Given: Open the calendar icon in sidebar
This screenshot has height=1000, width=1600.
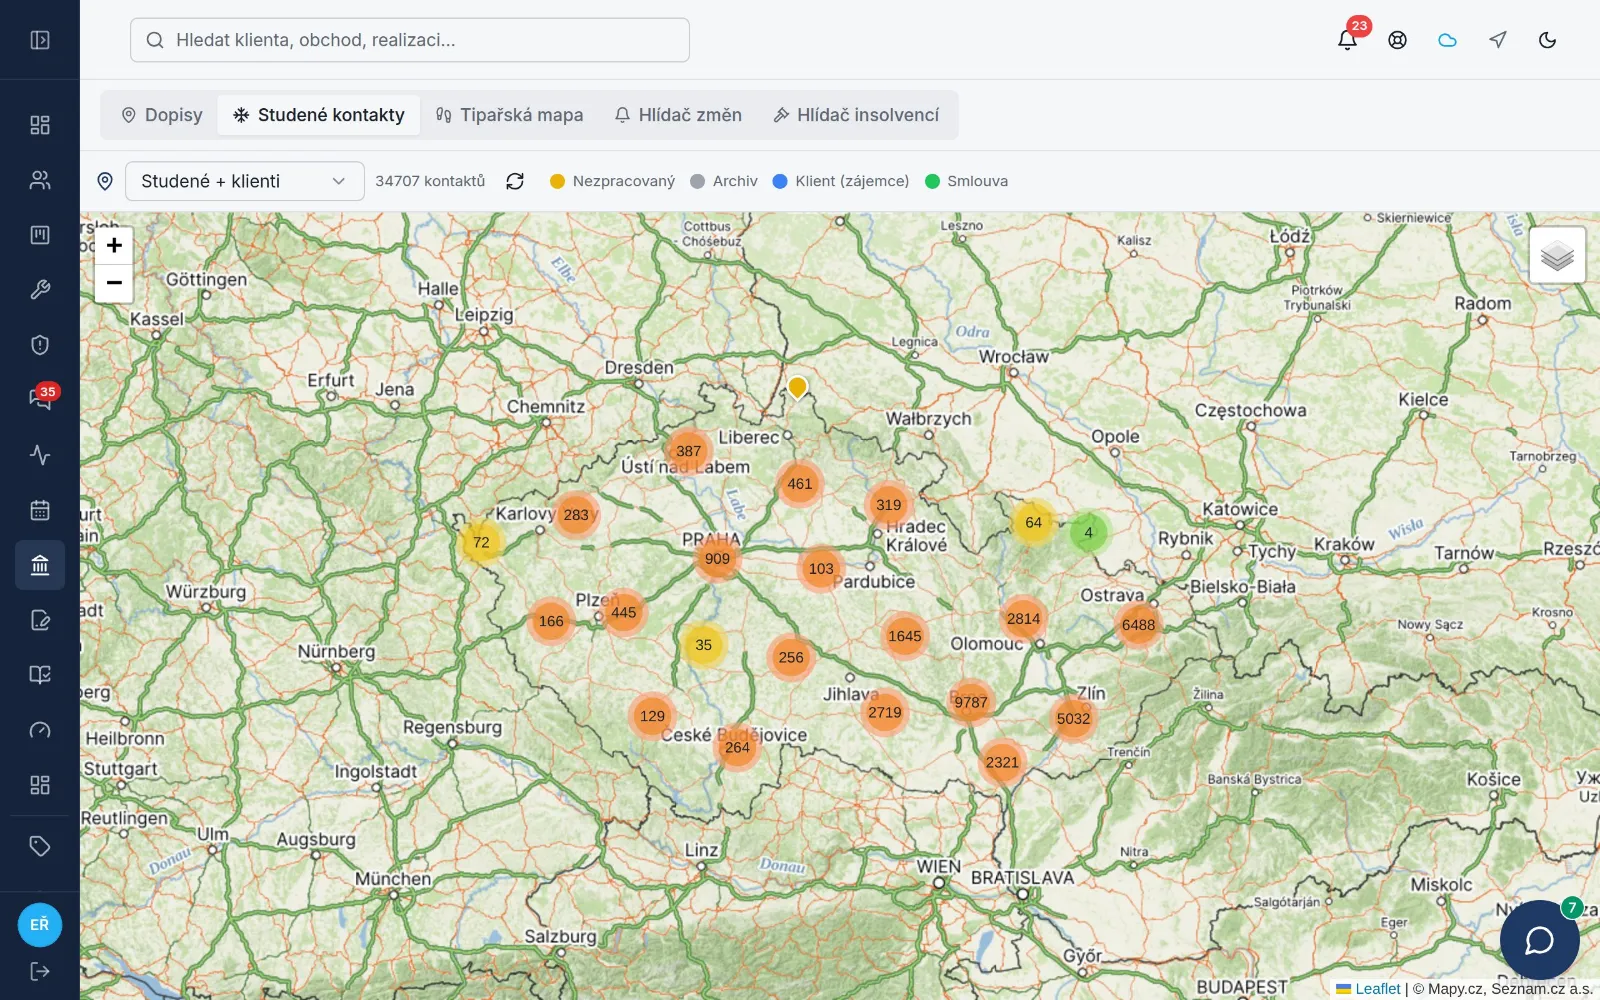Looking at the screenshot, I should pos(40,510).
